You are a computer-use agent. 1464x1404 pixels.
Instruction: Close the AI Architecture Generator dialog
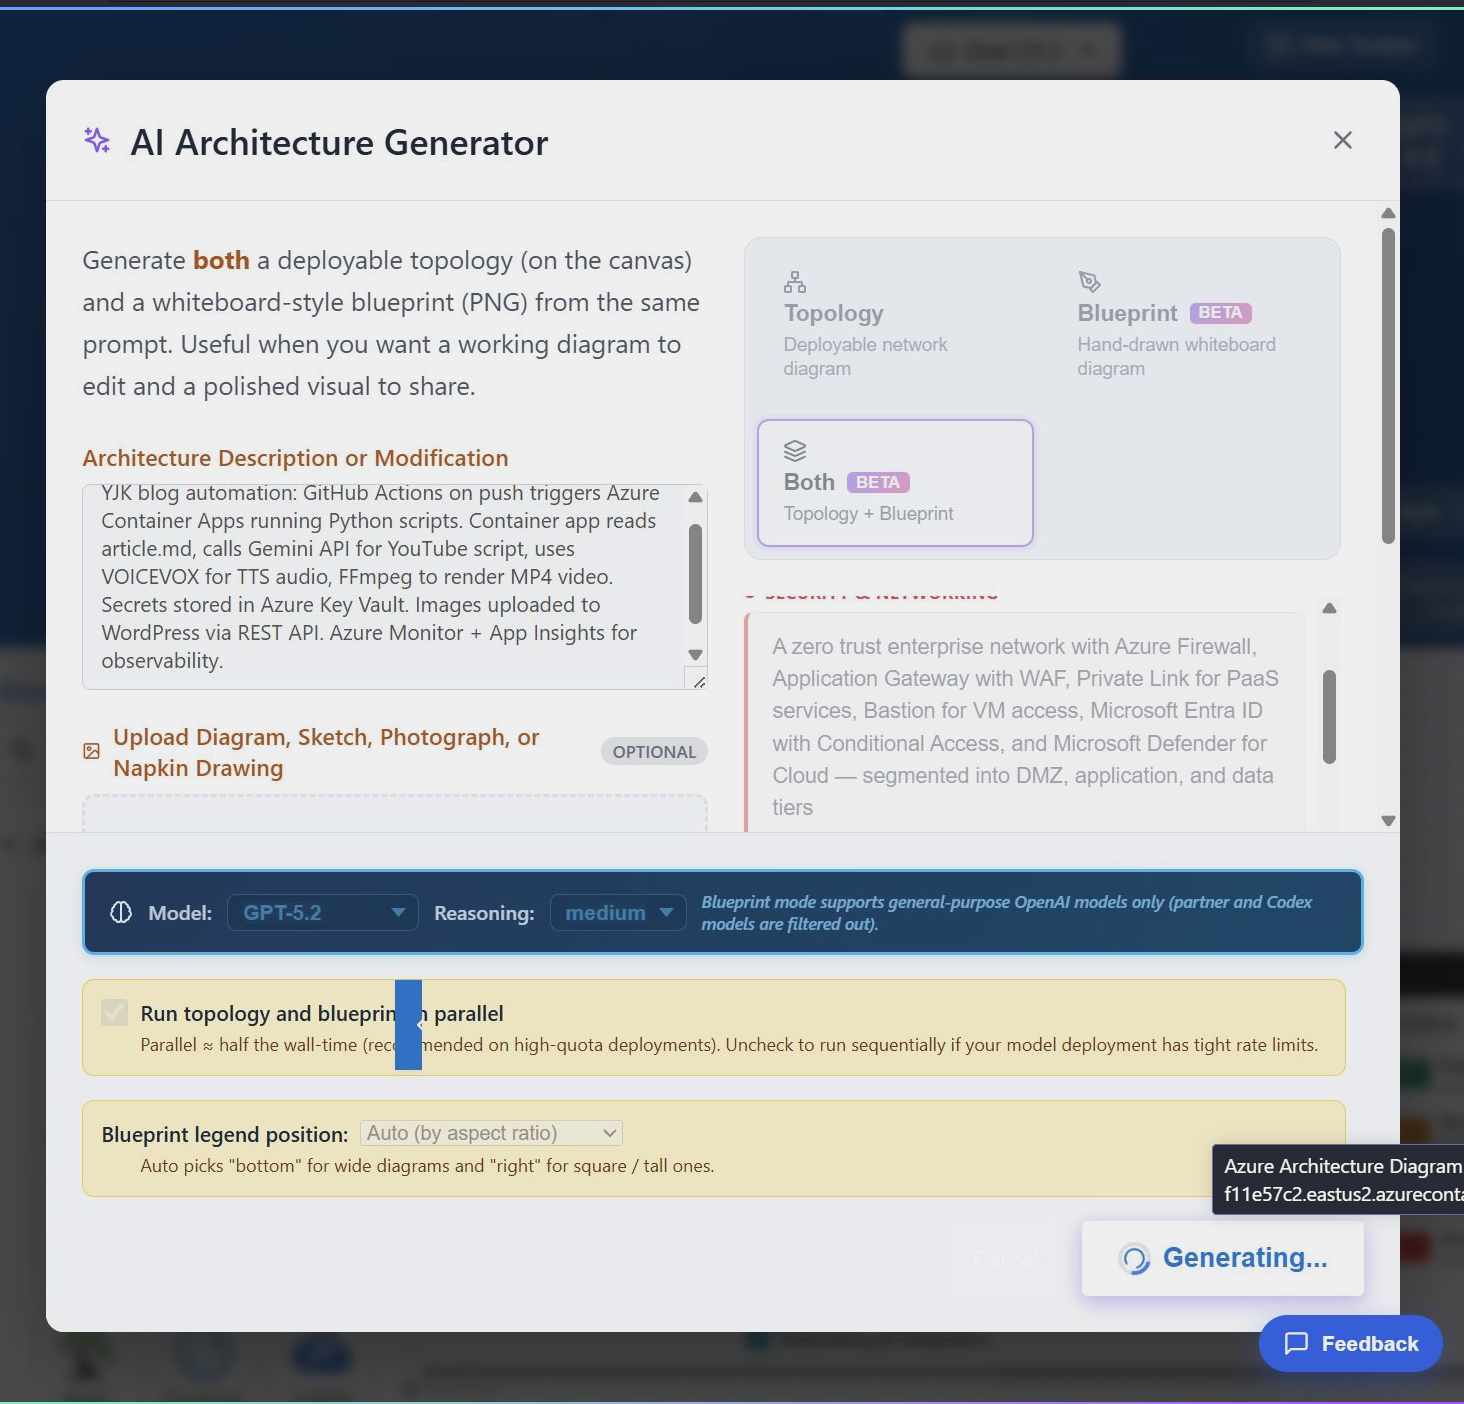pos(1342,140)
